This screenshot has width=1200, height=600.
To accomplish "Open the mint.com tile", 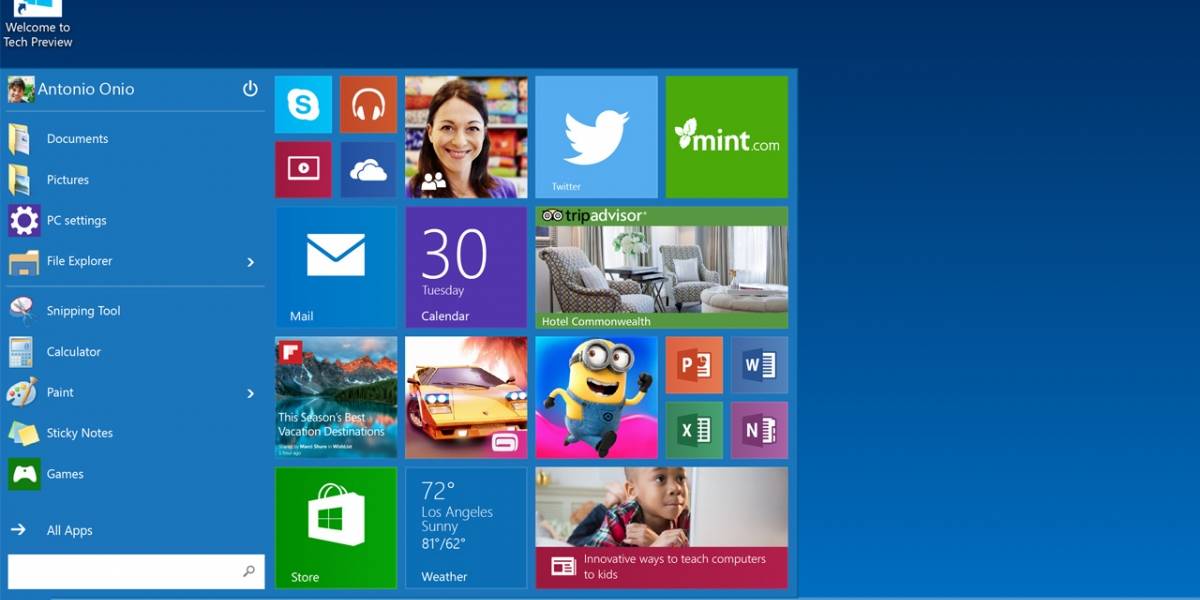I will tap(727, 137).
